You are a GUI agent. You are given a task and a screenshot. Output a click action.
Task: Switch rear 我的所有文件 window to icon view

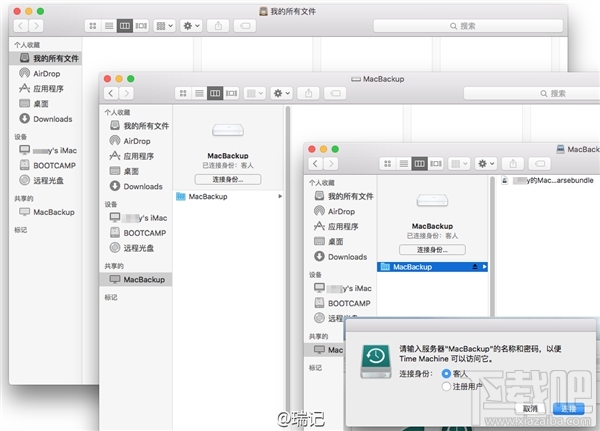point(93,26)
